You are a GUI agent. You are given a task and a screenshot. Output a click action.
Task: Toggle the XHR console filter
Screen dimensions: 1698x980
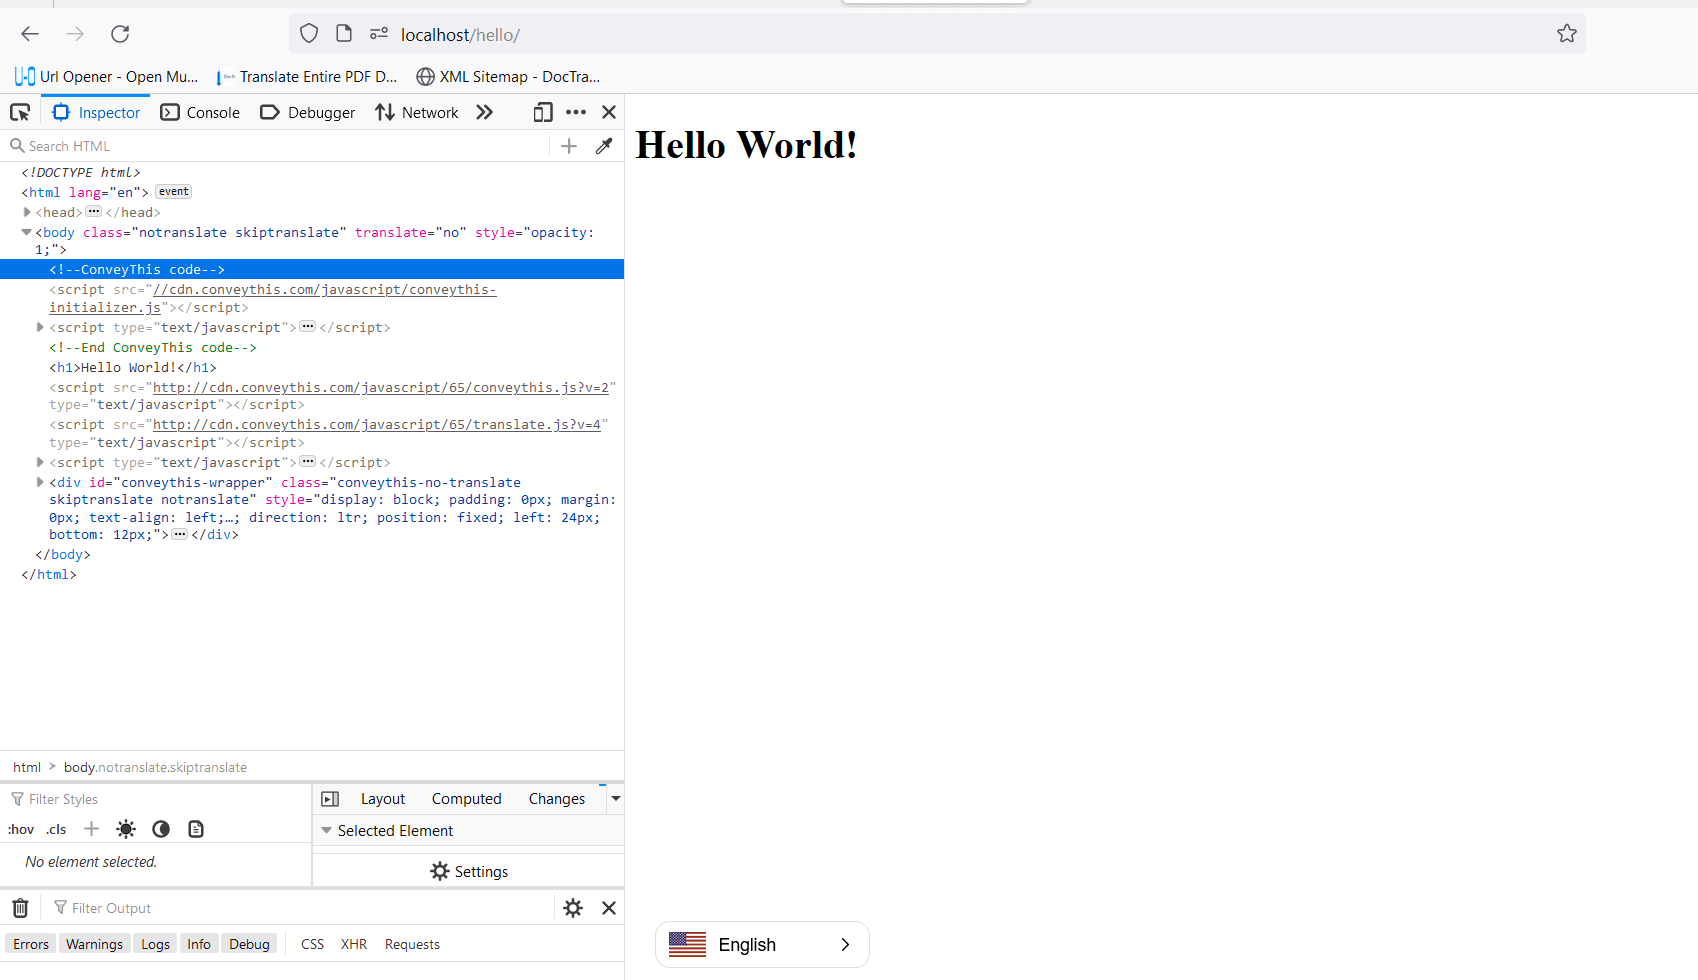354,944
